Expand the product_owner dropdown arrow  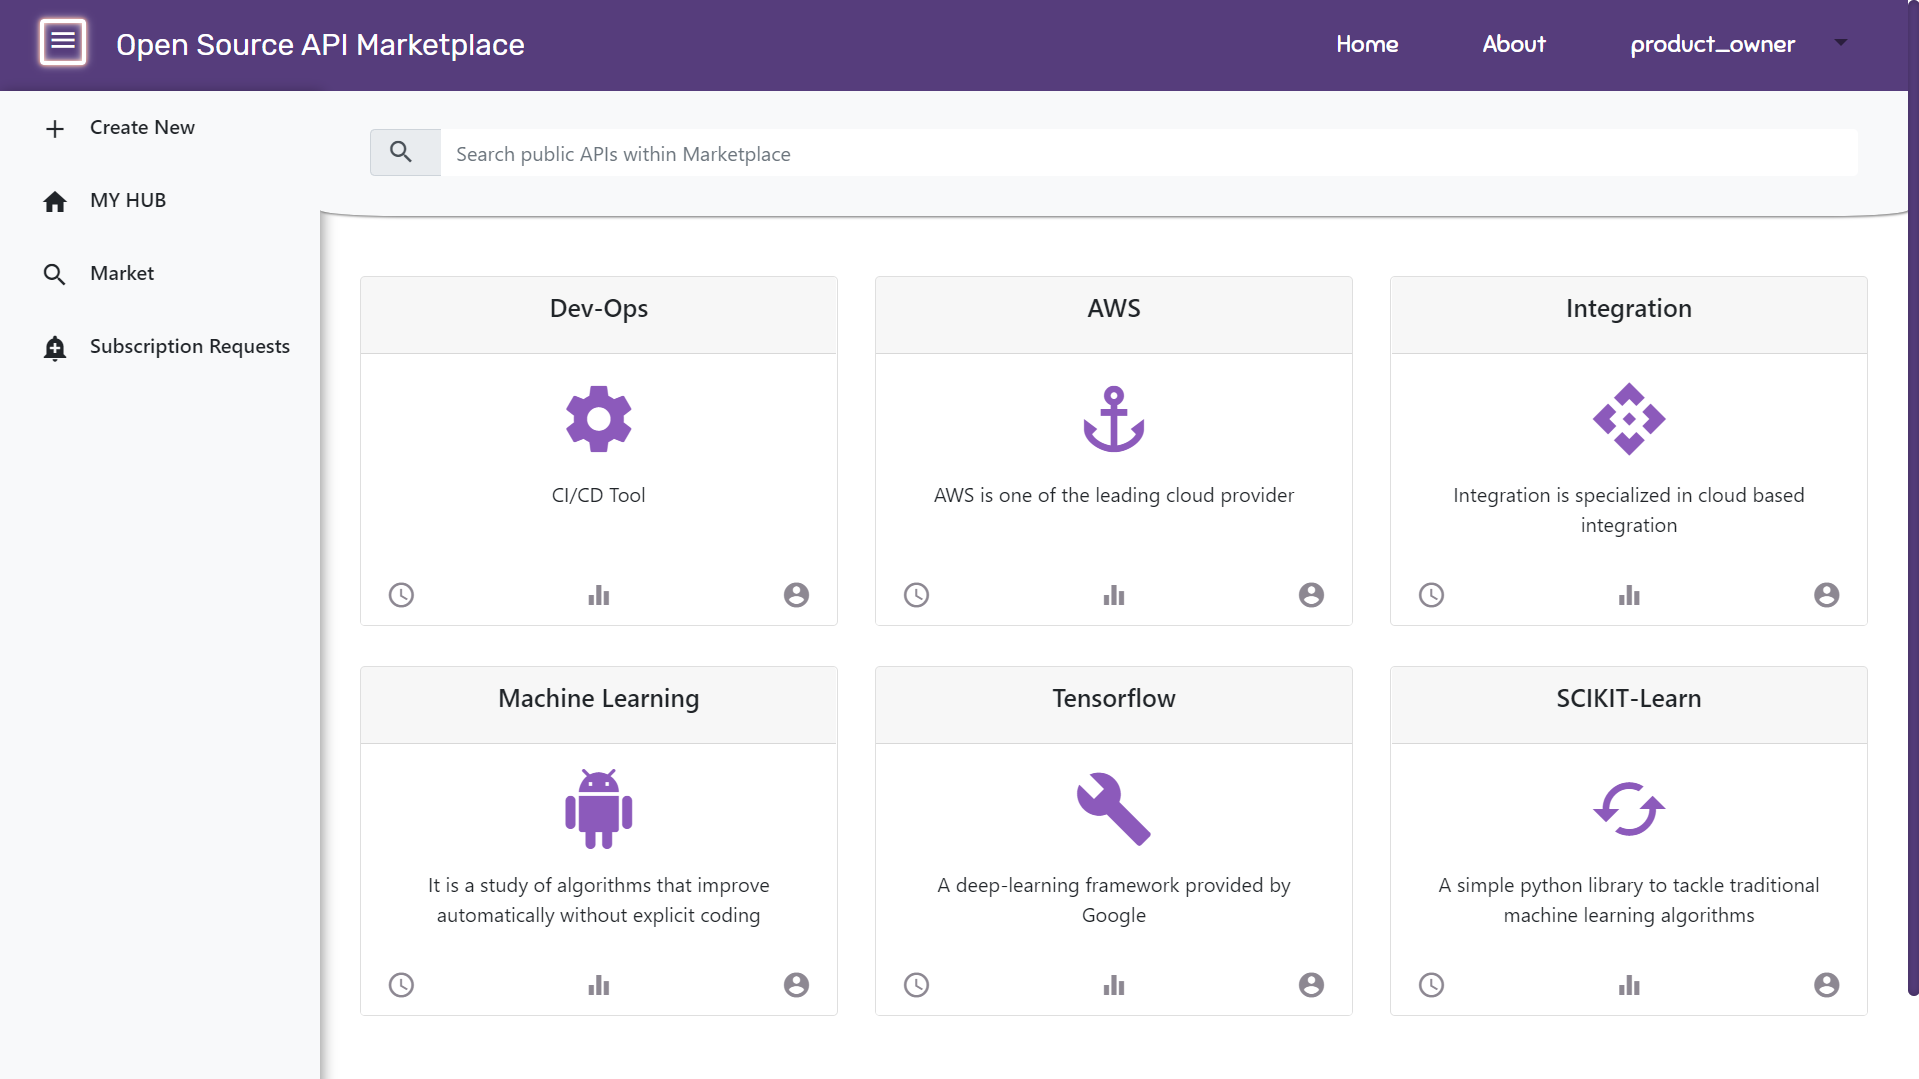[1840, 43]
